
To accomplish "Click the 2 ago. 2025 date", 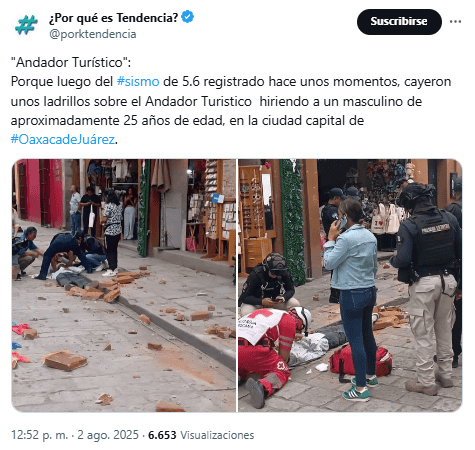I will [108, 435].
